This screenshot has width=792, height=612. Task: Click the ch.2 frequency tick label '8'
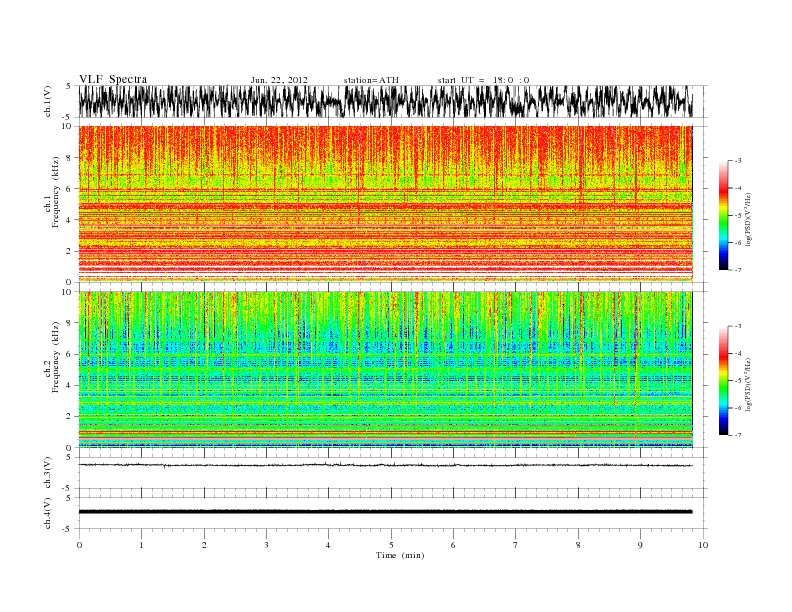[x=69, y=323]
